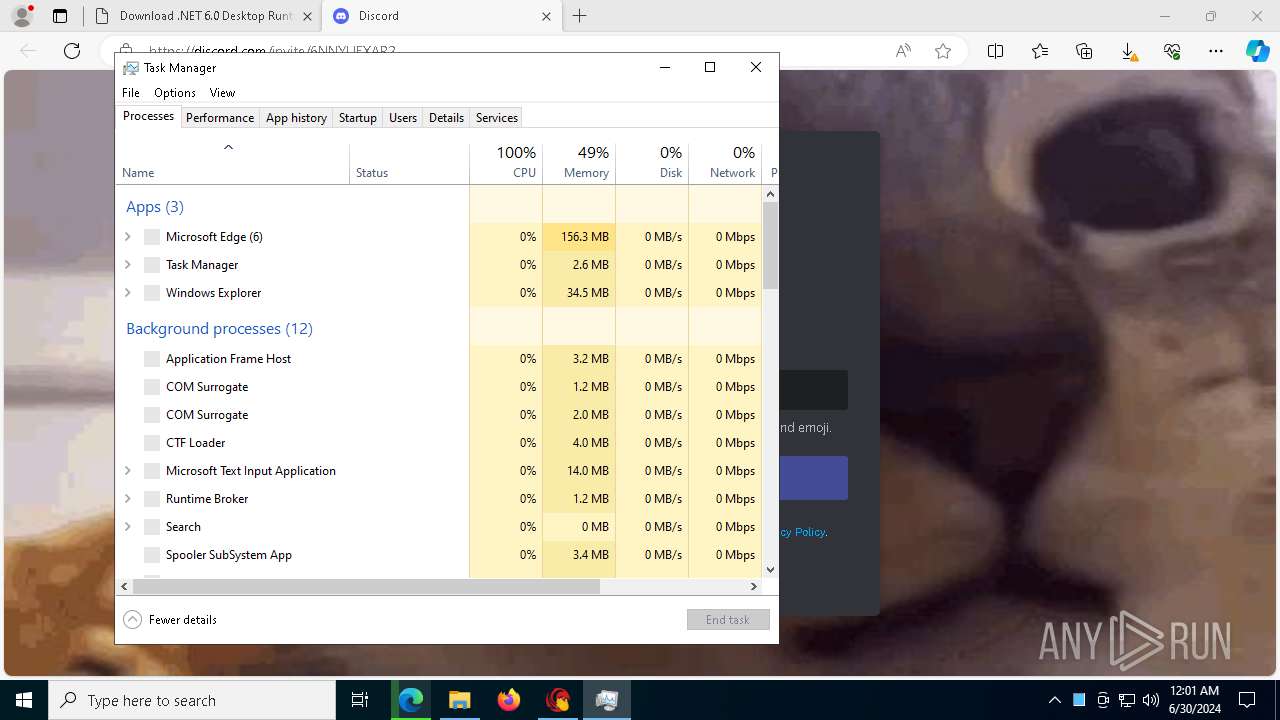
Task: Toggle Read aloud in Edge address bar
Action: click(x=903, y=51)
